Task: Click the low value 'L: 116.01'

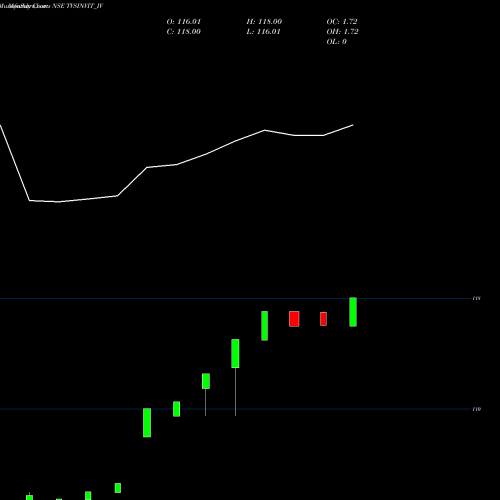Action: [264, 32]
